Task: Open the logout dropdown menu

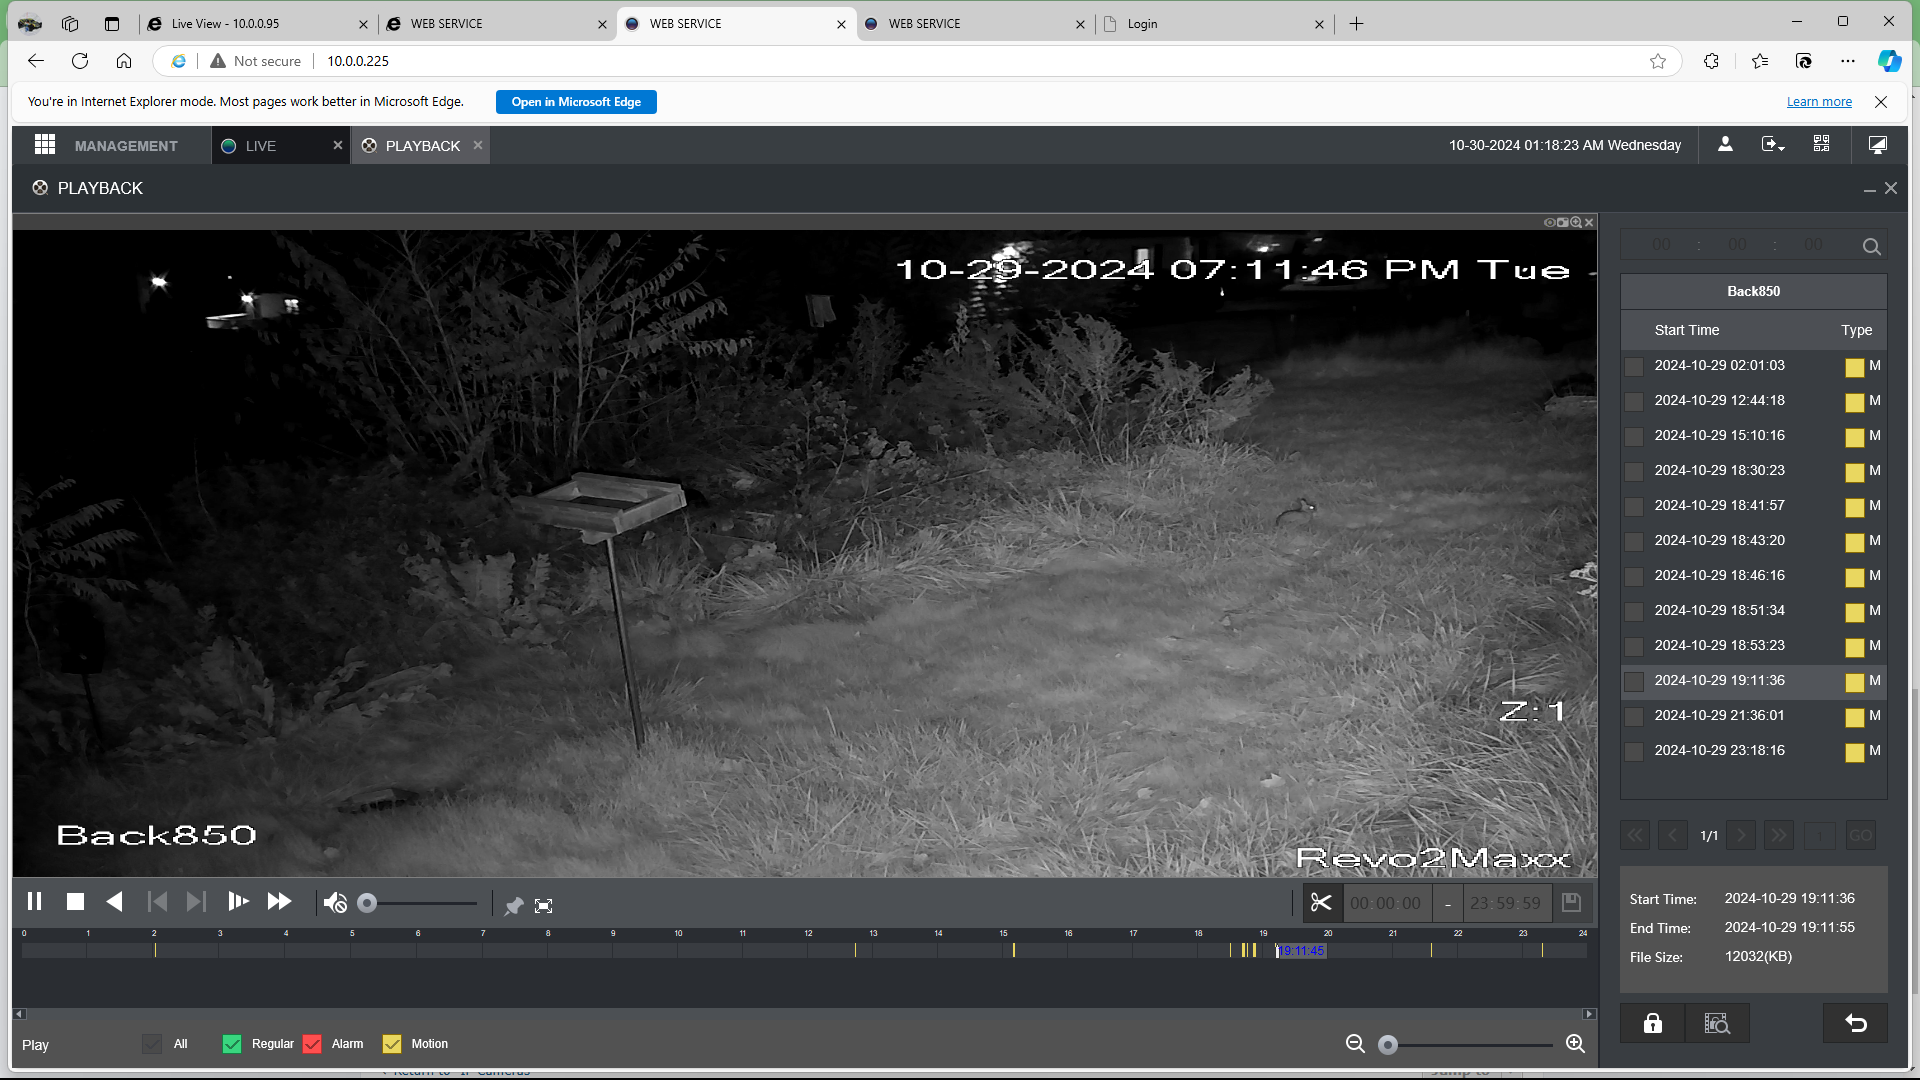Action: pyautogui.click(x=1773, y=144)
